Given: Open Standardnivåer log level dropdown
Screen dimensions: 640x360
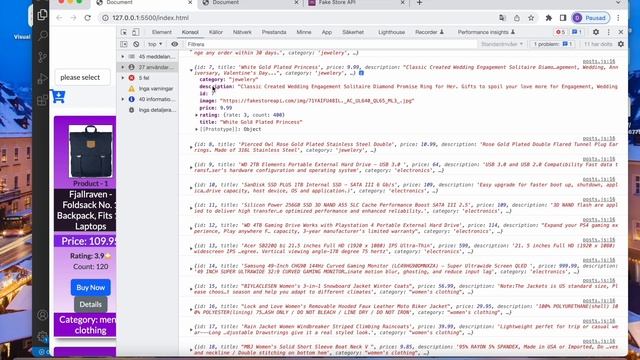Looking at the screenshot, I should (502, 44).
